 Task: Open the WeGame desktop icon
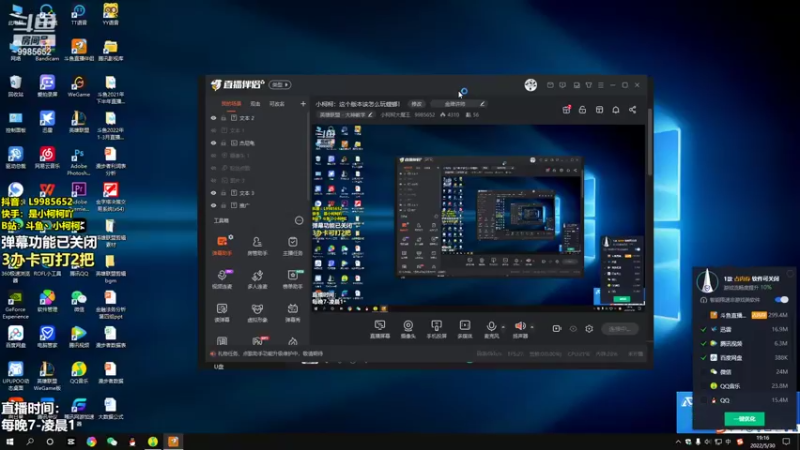[x=79, y=85]
